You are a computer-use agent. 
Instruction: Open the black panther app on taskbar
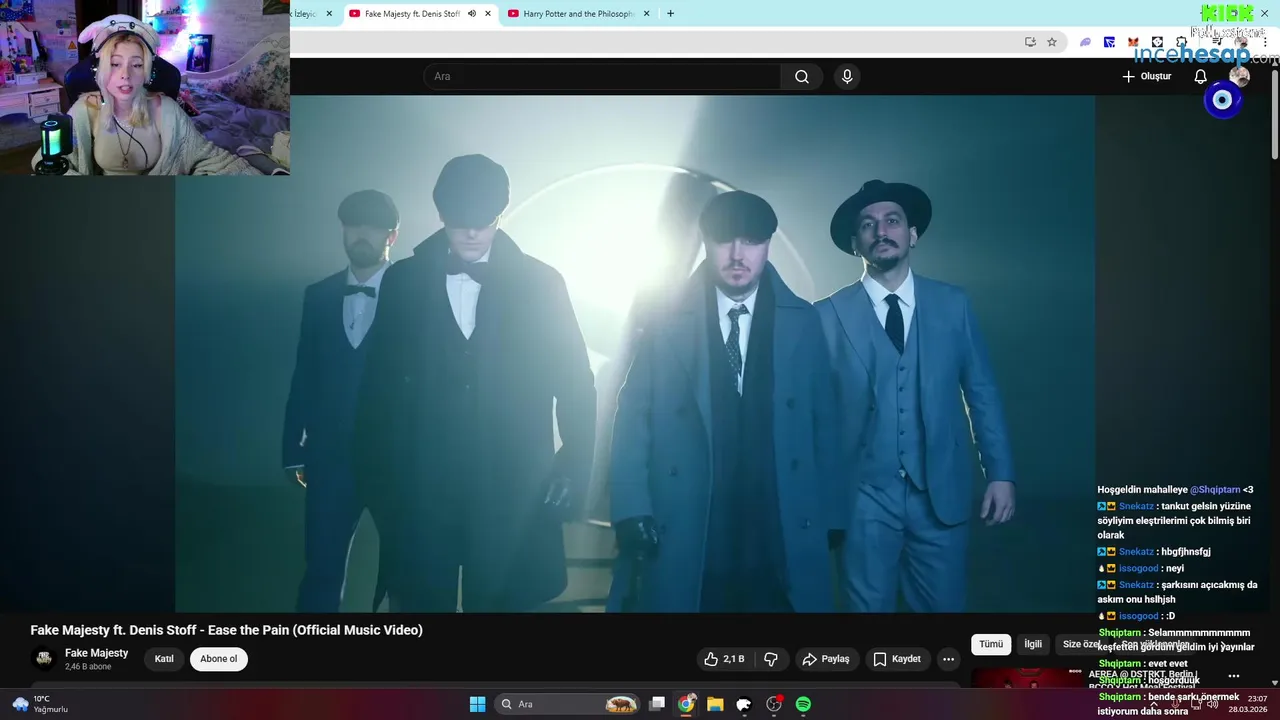[x=744, y=704]
